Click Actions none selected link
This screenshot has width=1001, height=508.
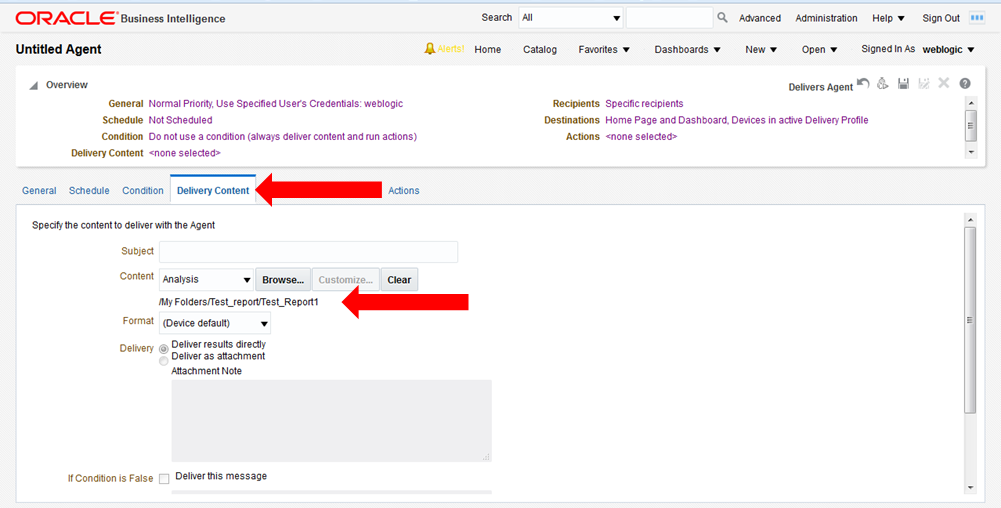[x=641, y=137]
